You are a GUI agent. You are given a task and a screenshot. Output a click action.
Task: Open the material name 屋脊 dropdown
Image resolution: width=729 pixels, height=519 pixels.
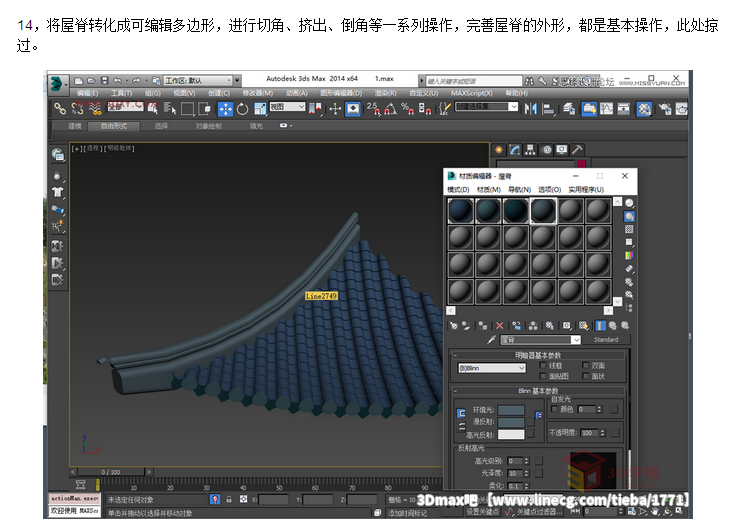point(540,340)
